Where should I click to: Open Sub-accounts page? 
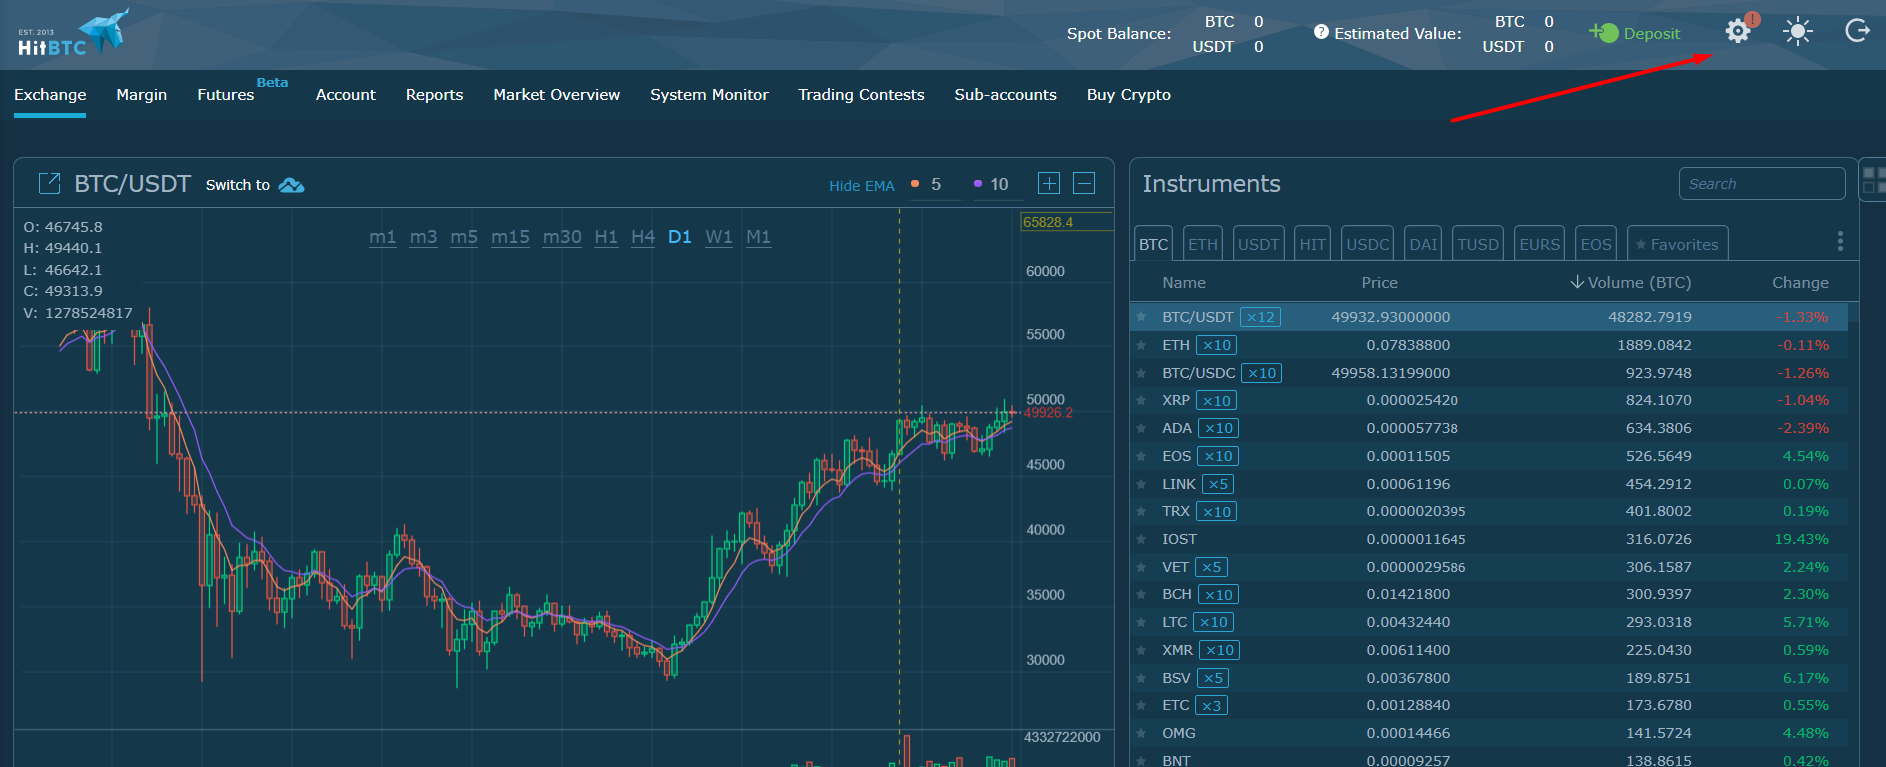click(x=1005, y=94)
